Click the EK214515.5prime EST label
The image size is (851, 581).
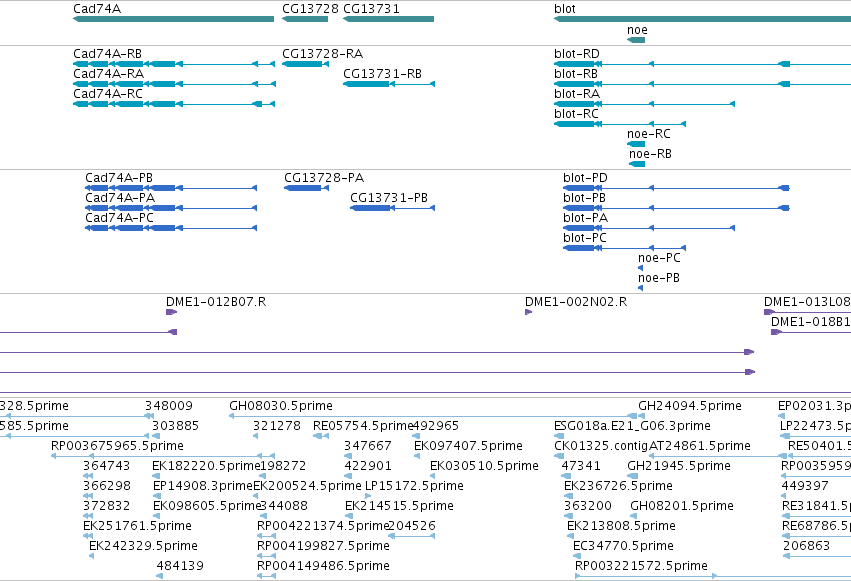point(399,506)
